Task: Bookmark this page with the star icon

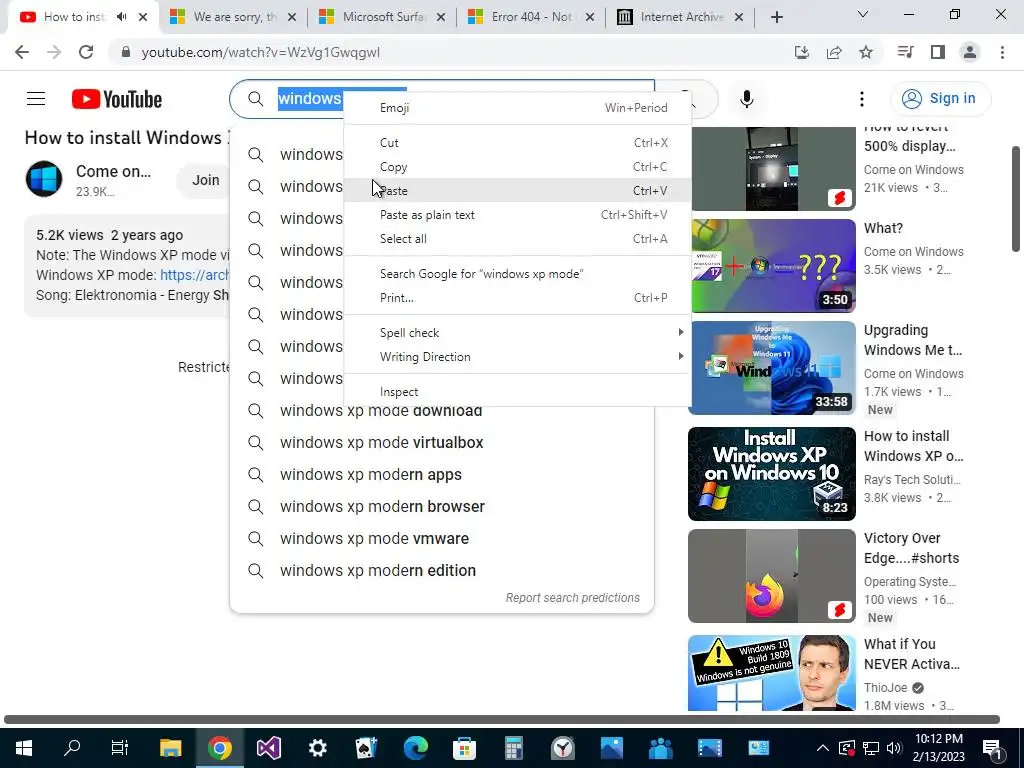Action: (x=866, y=52)
